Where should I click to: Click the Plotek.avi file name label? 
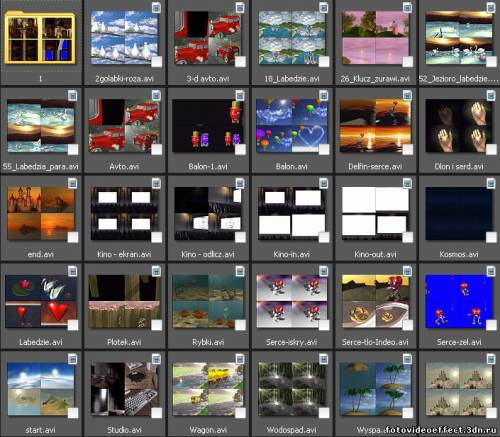tap(124, 342)
